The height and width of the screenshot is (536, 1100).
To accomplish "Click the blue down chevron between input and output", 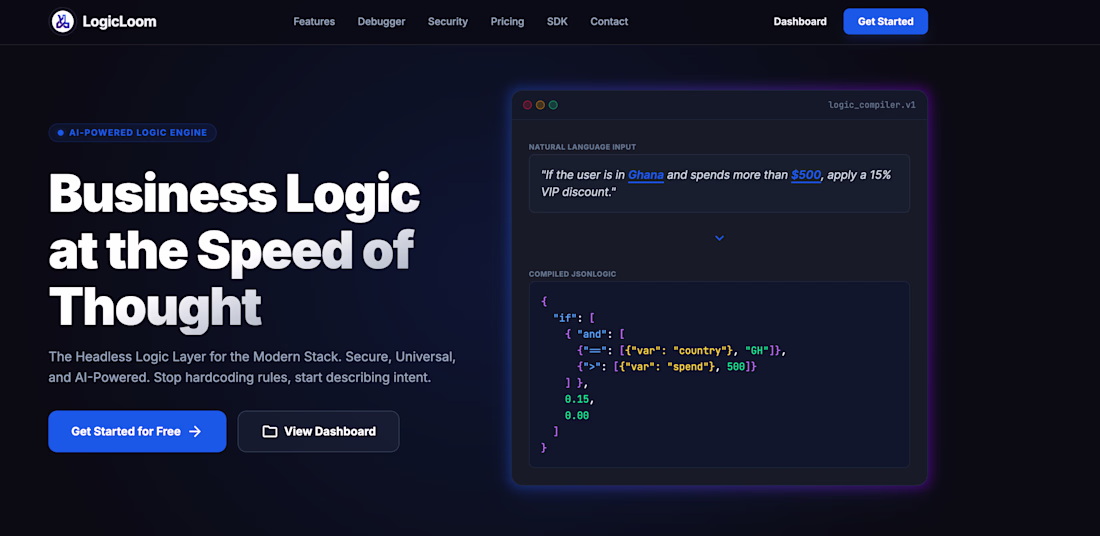I will point(719,239).
